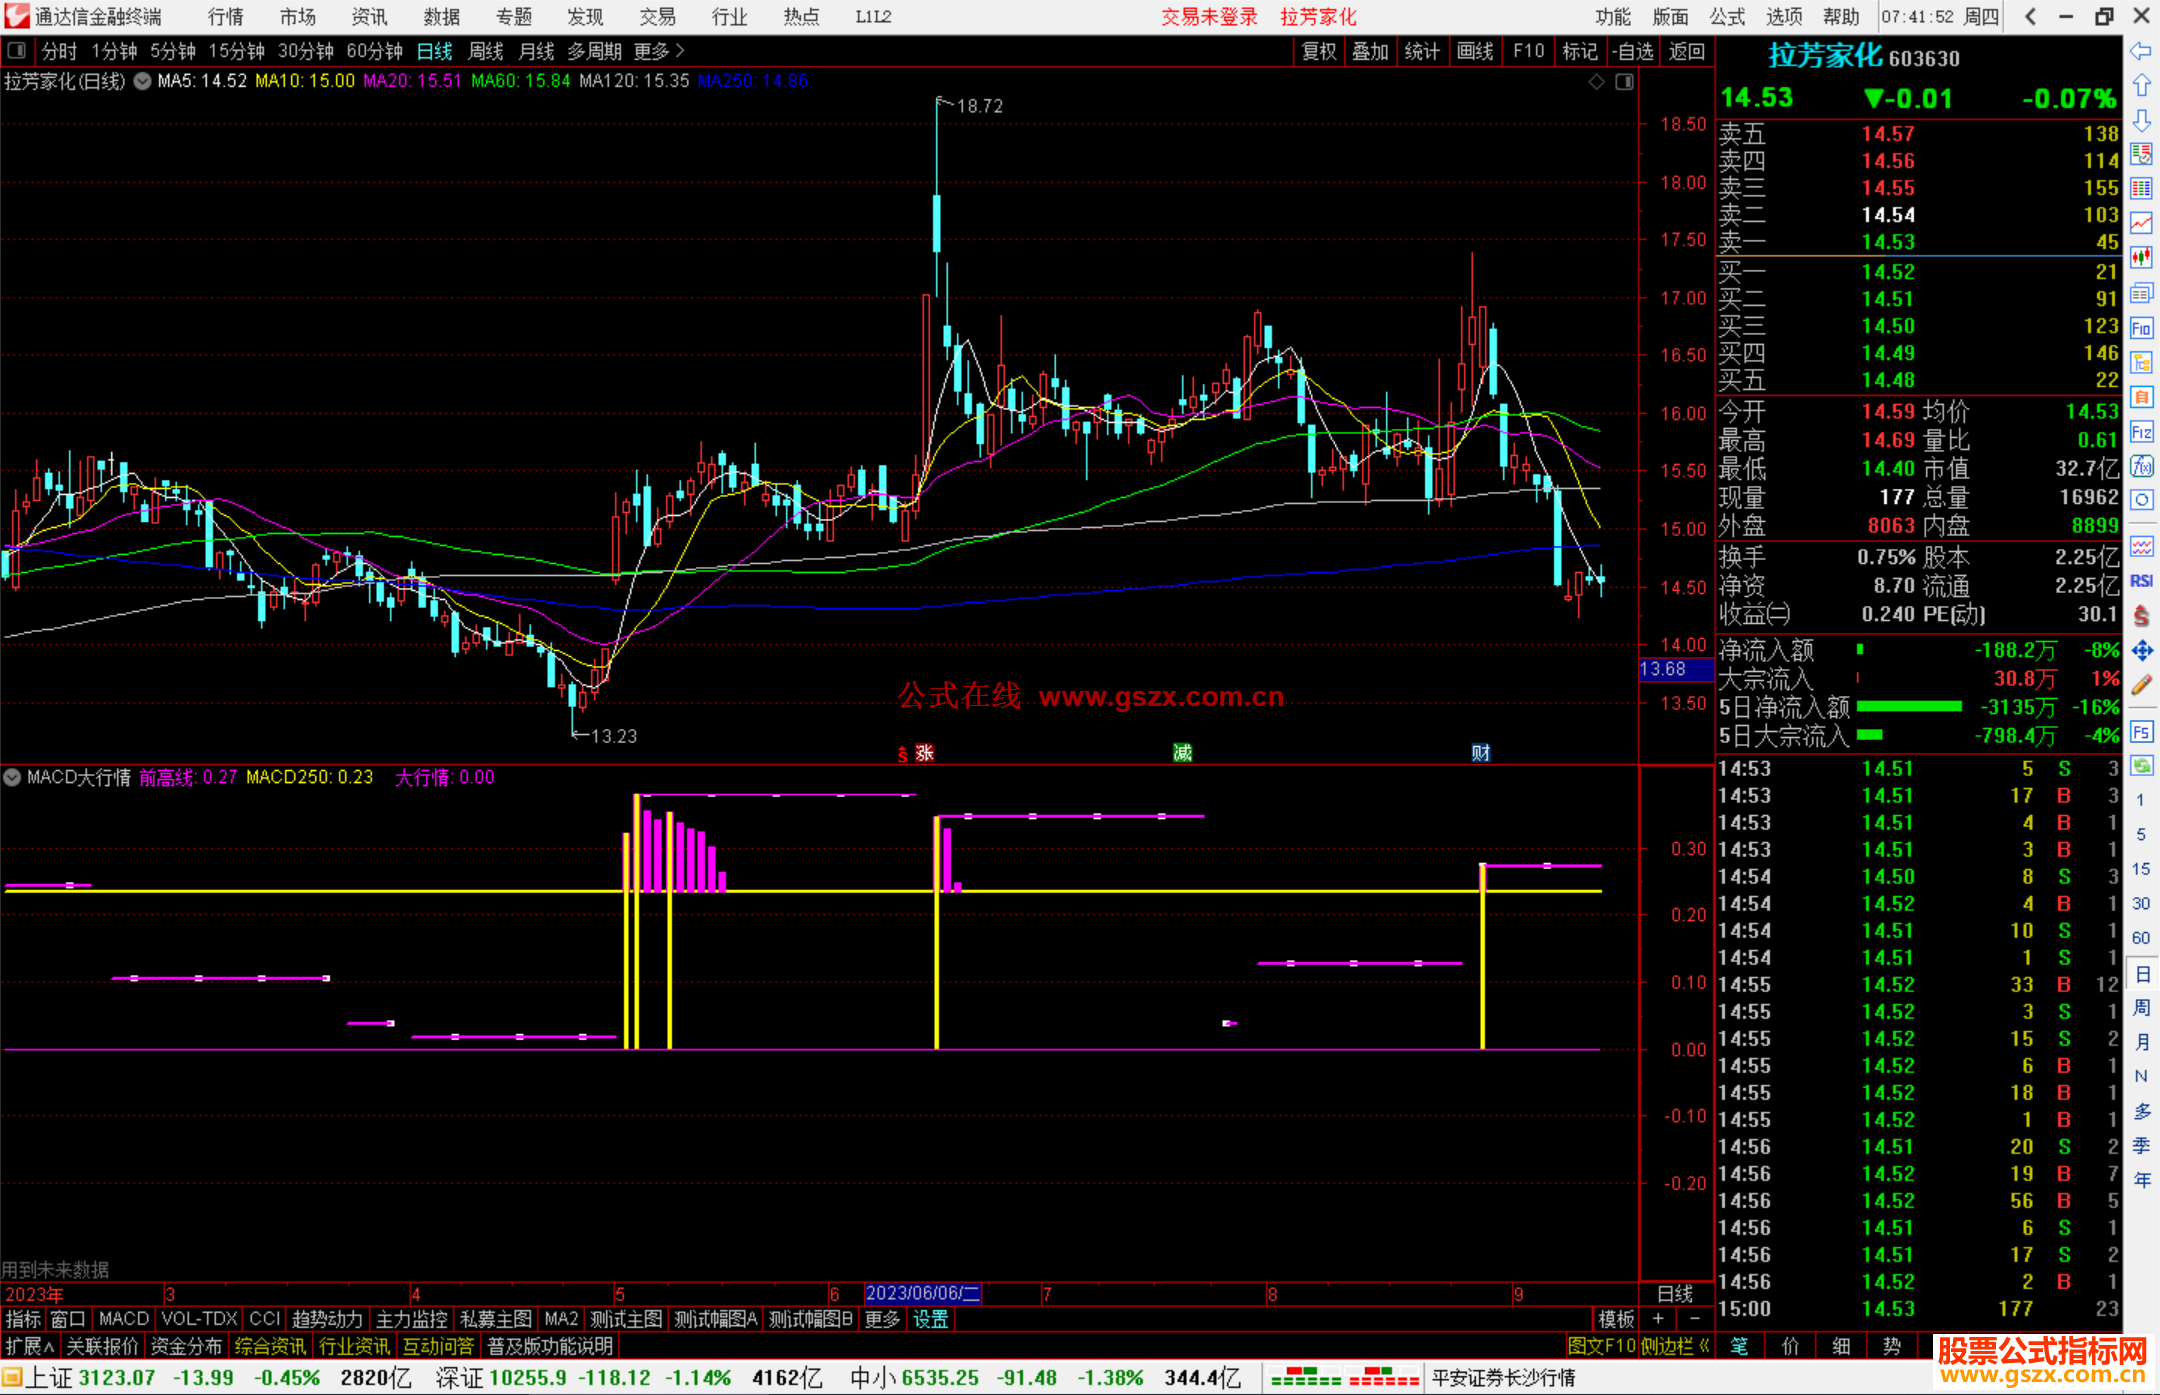Open the colored grid table icon
Screen dimensions: 2160x1395
2141,189
